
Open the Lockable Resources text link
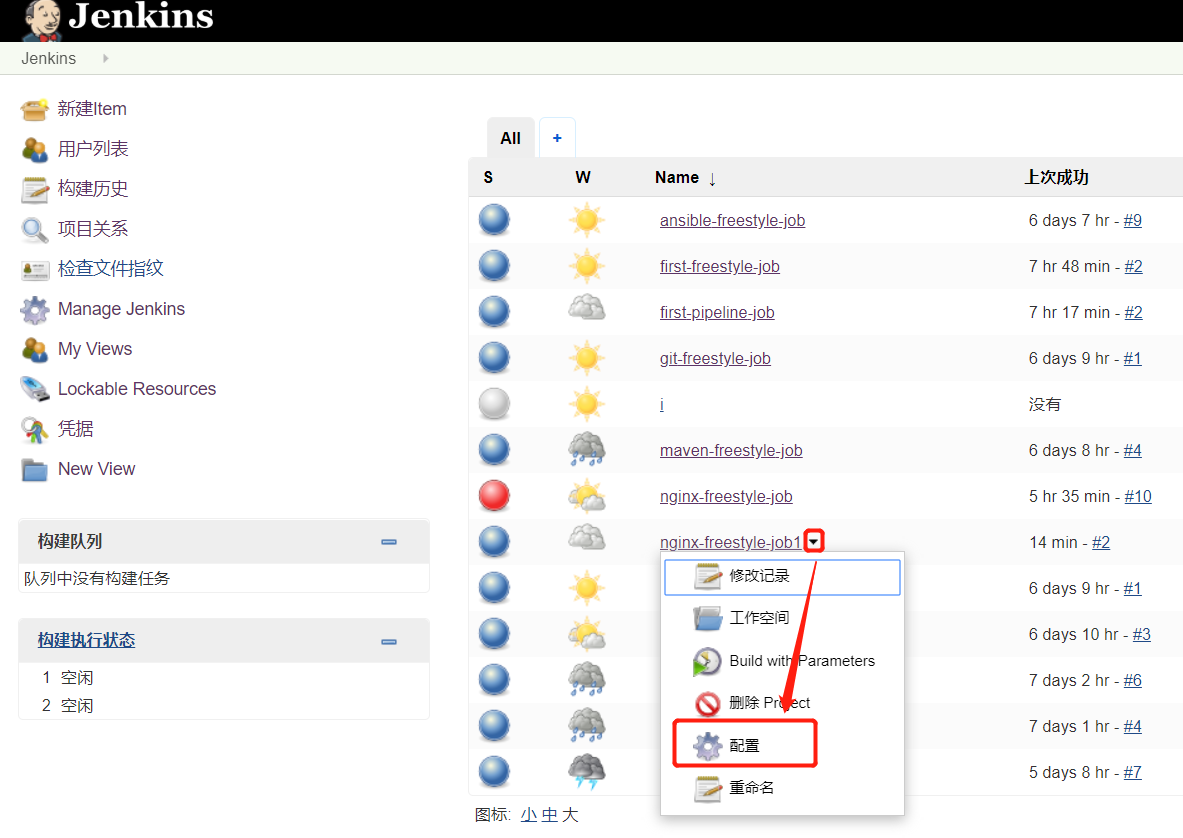pos(137,389)
